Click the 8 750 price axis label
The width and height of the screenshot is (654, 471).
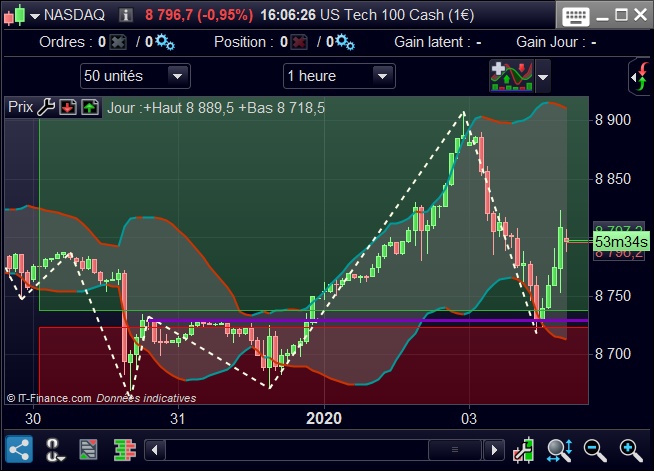[x=613, y=296]
